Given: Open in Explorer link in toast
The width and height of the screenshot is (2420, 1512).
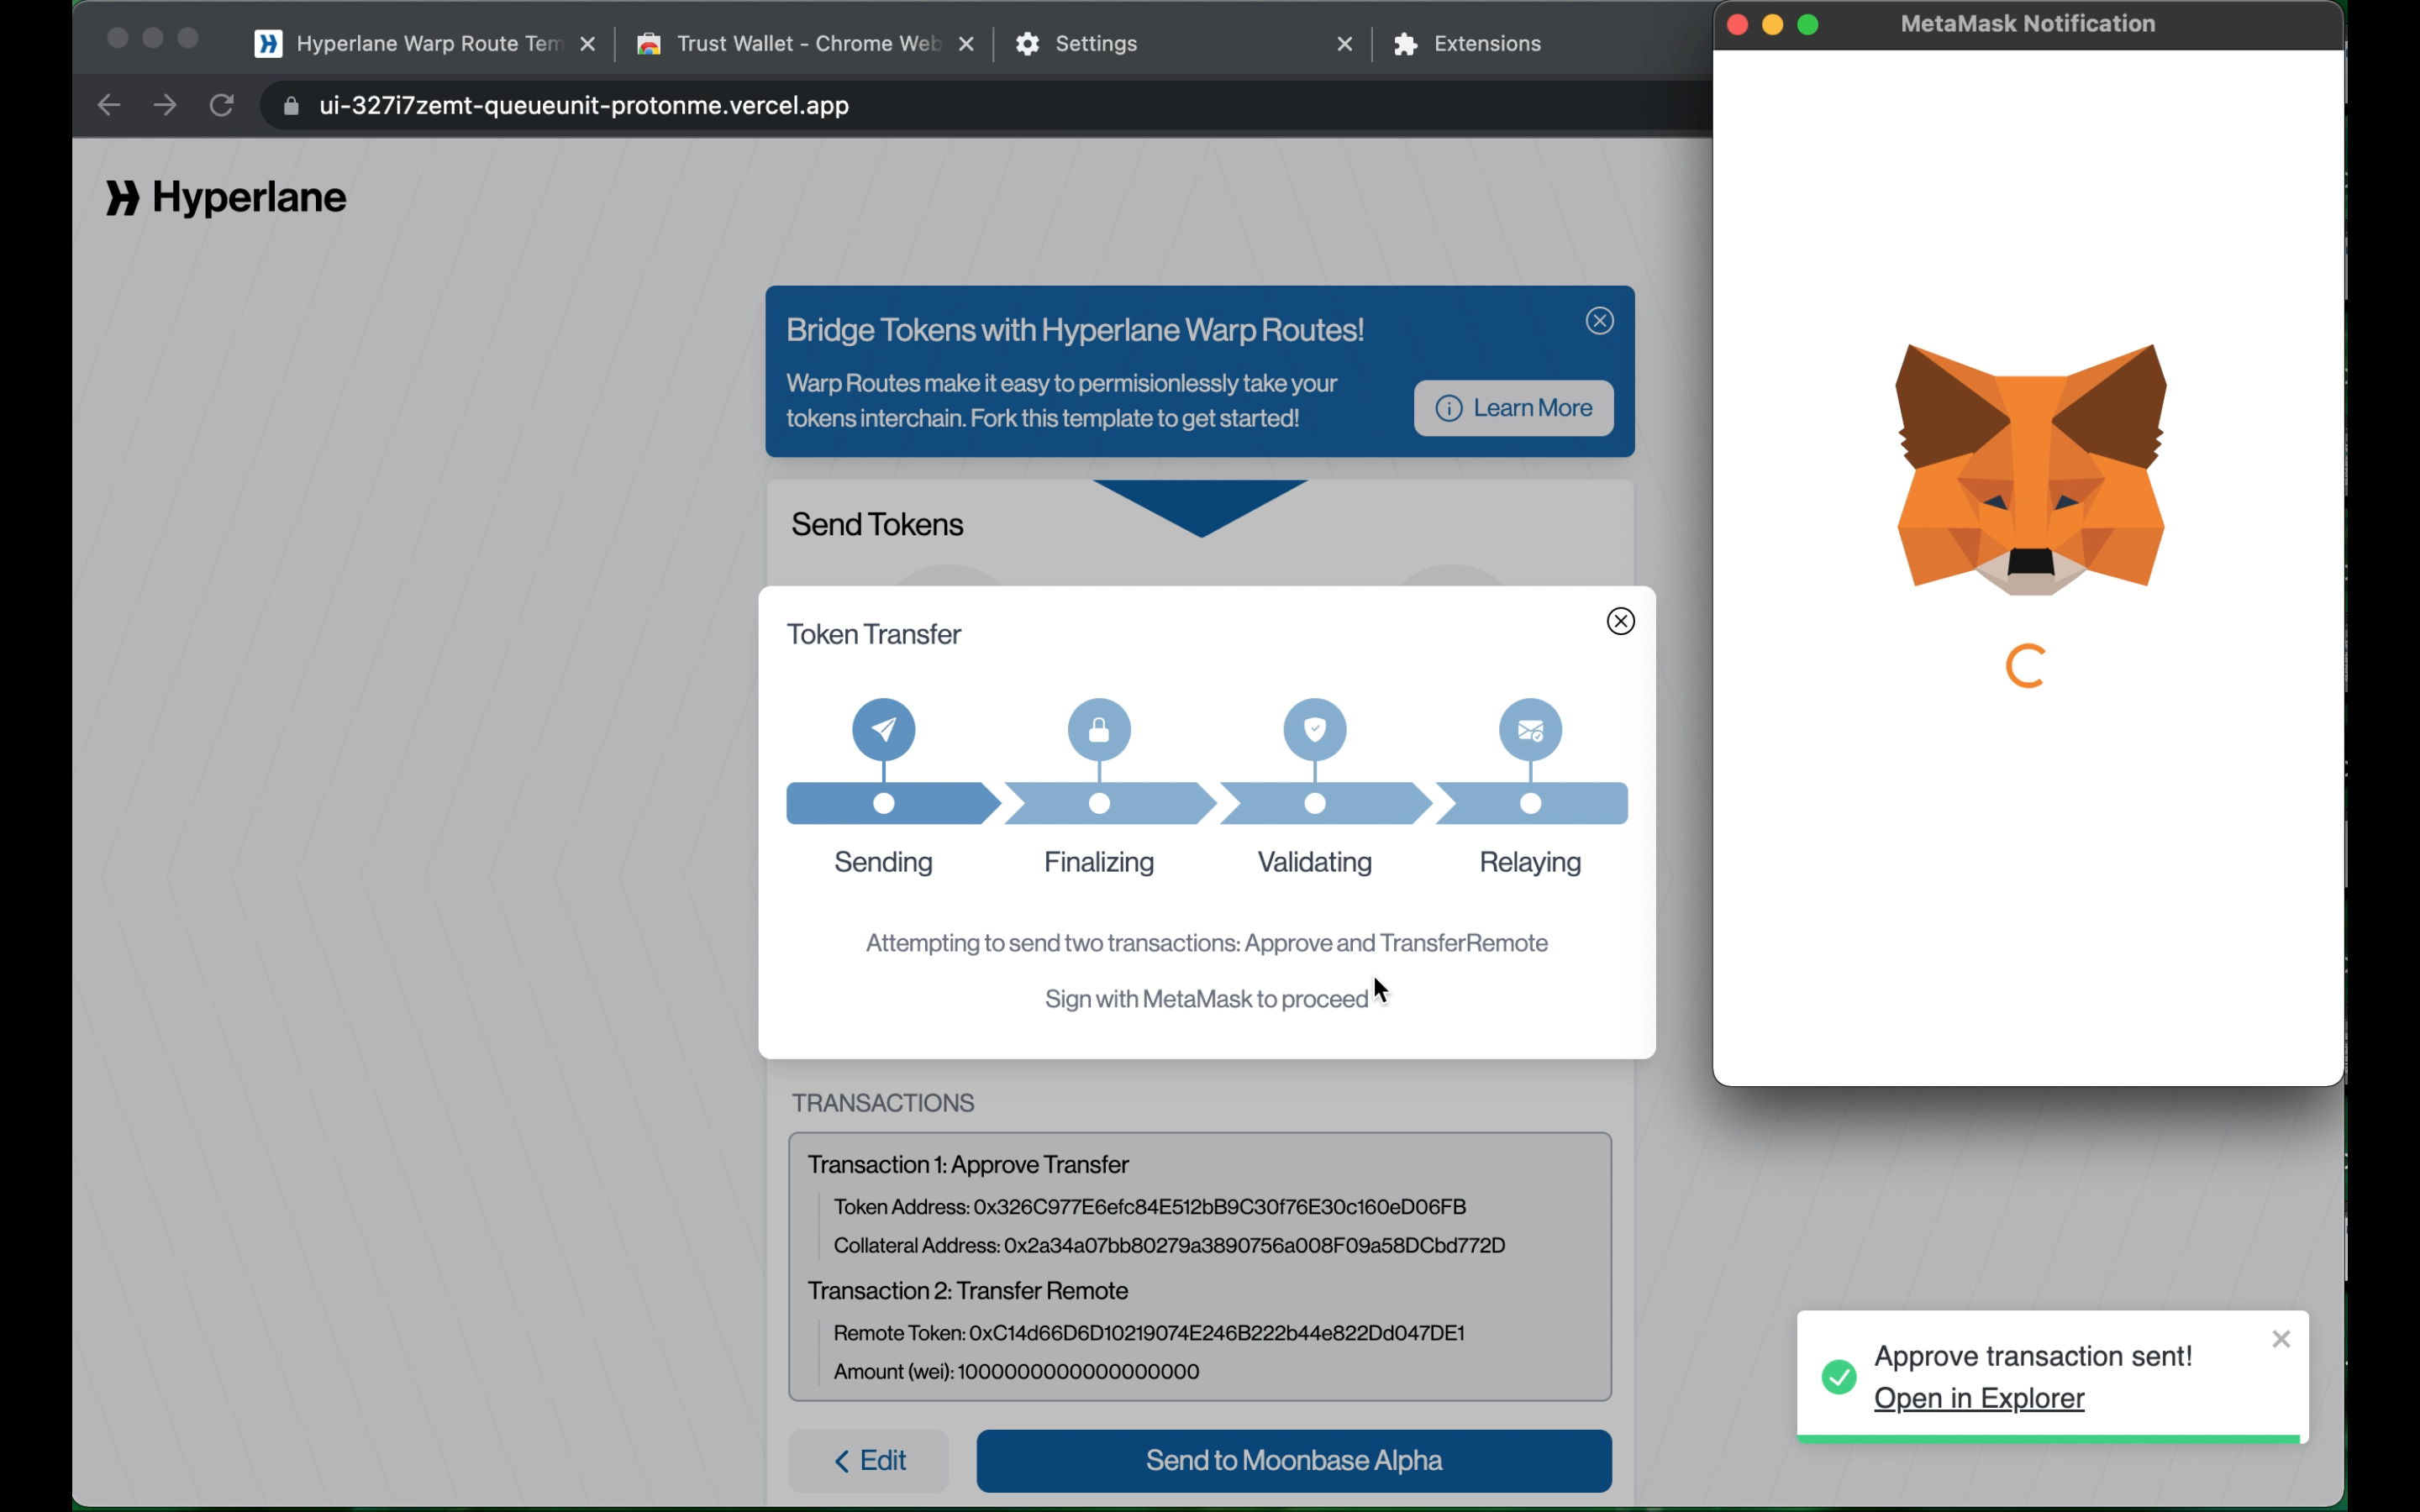Looking at the screenshot, I should 1979,1398.
